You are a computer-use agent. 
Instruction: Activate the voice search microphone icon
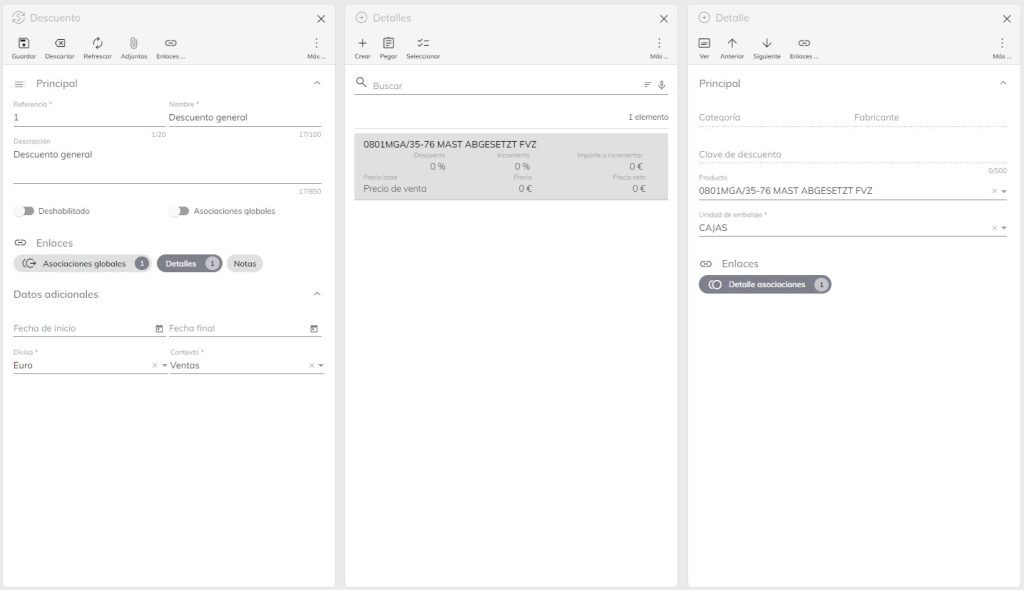coord(662,85)
